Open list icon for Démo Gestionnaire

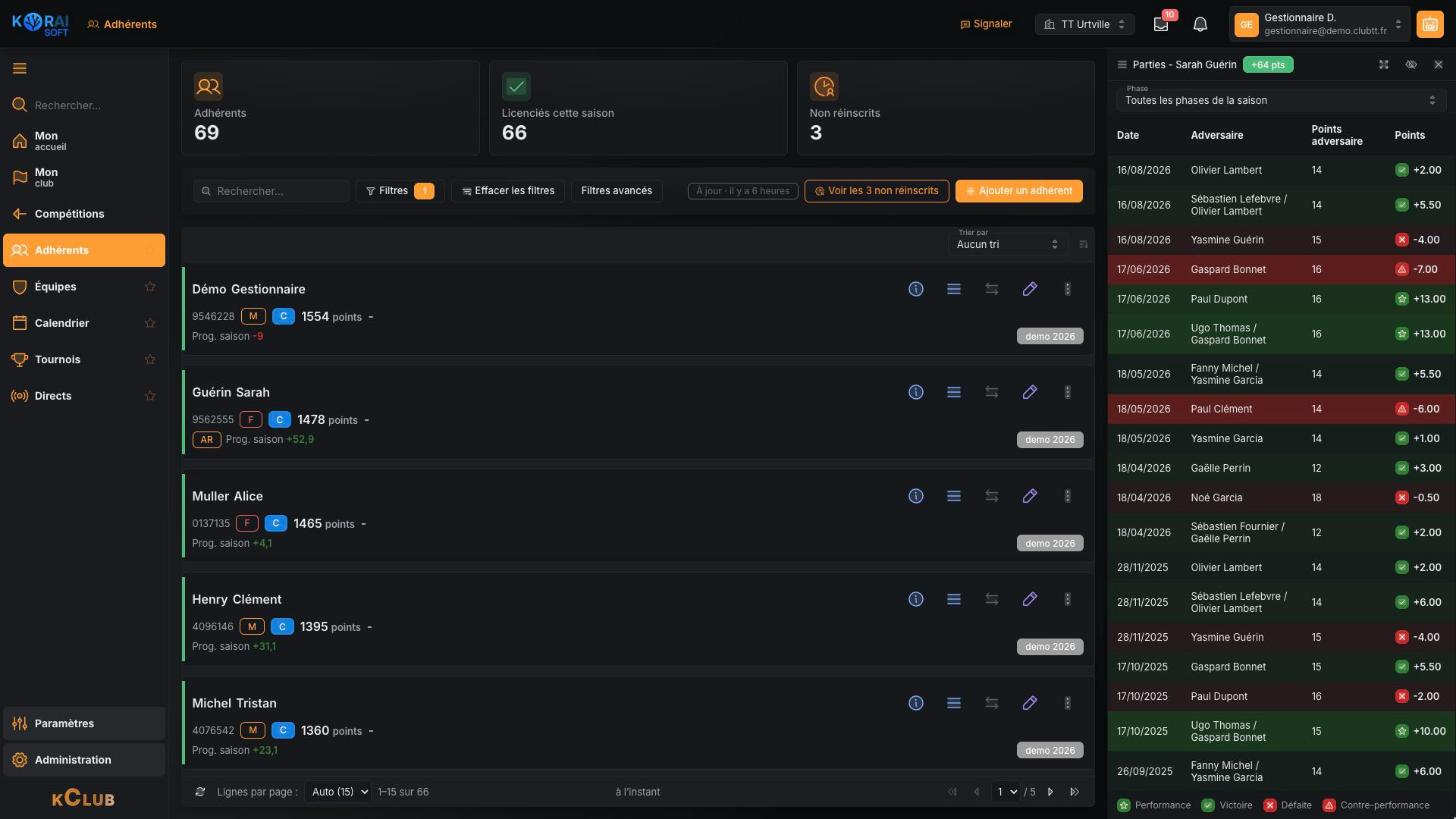pyautogui.click(x=953, y=289)
